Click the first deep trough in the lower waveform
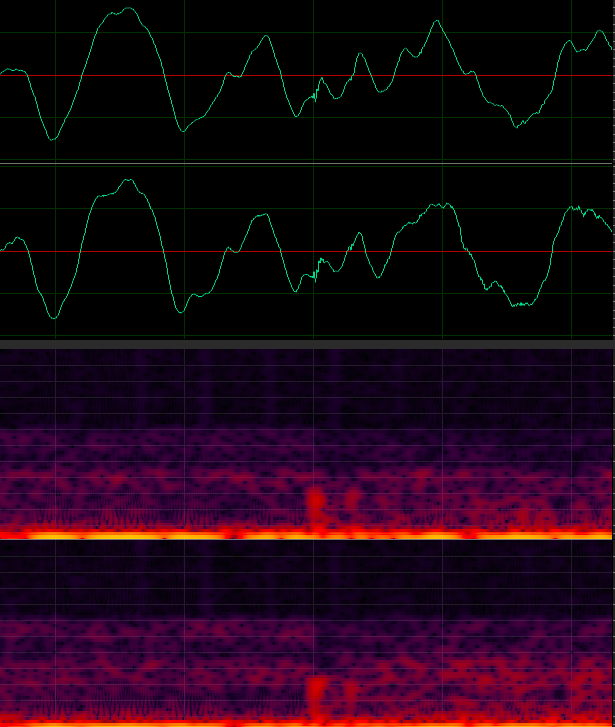615x727 pixels. pyautogui.click(x=54, y=317)
